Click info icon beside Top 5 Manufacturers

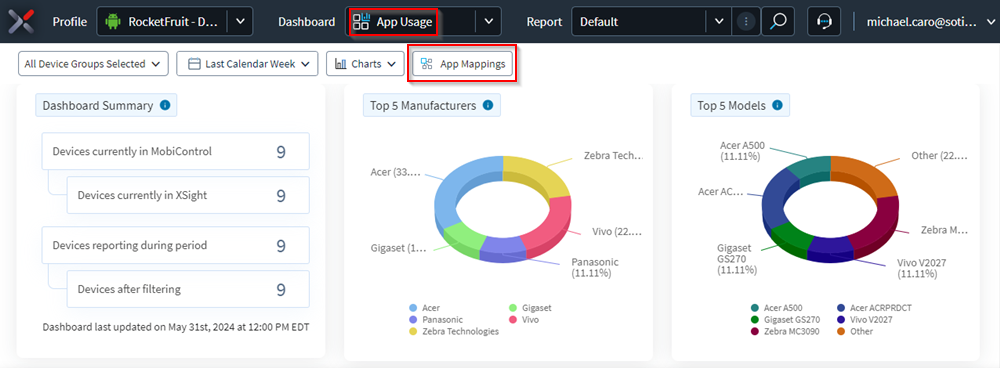click(x=488, y=105)
